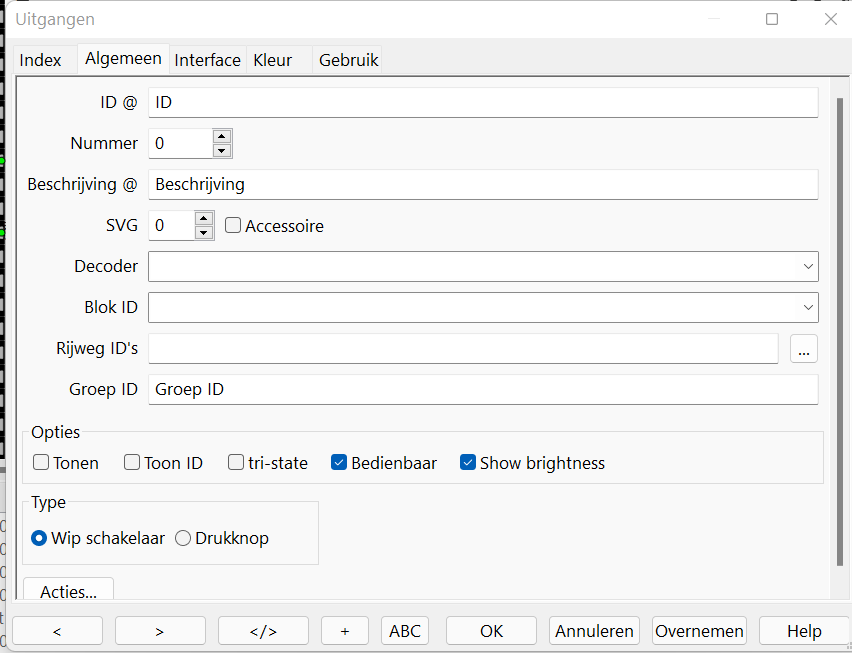This screenshot has width=852, height=653.
Task: Open the Gebruik tab
Action: tap(348, 60)
